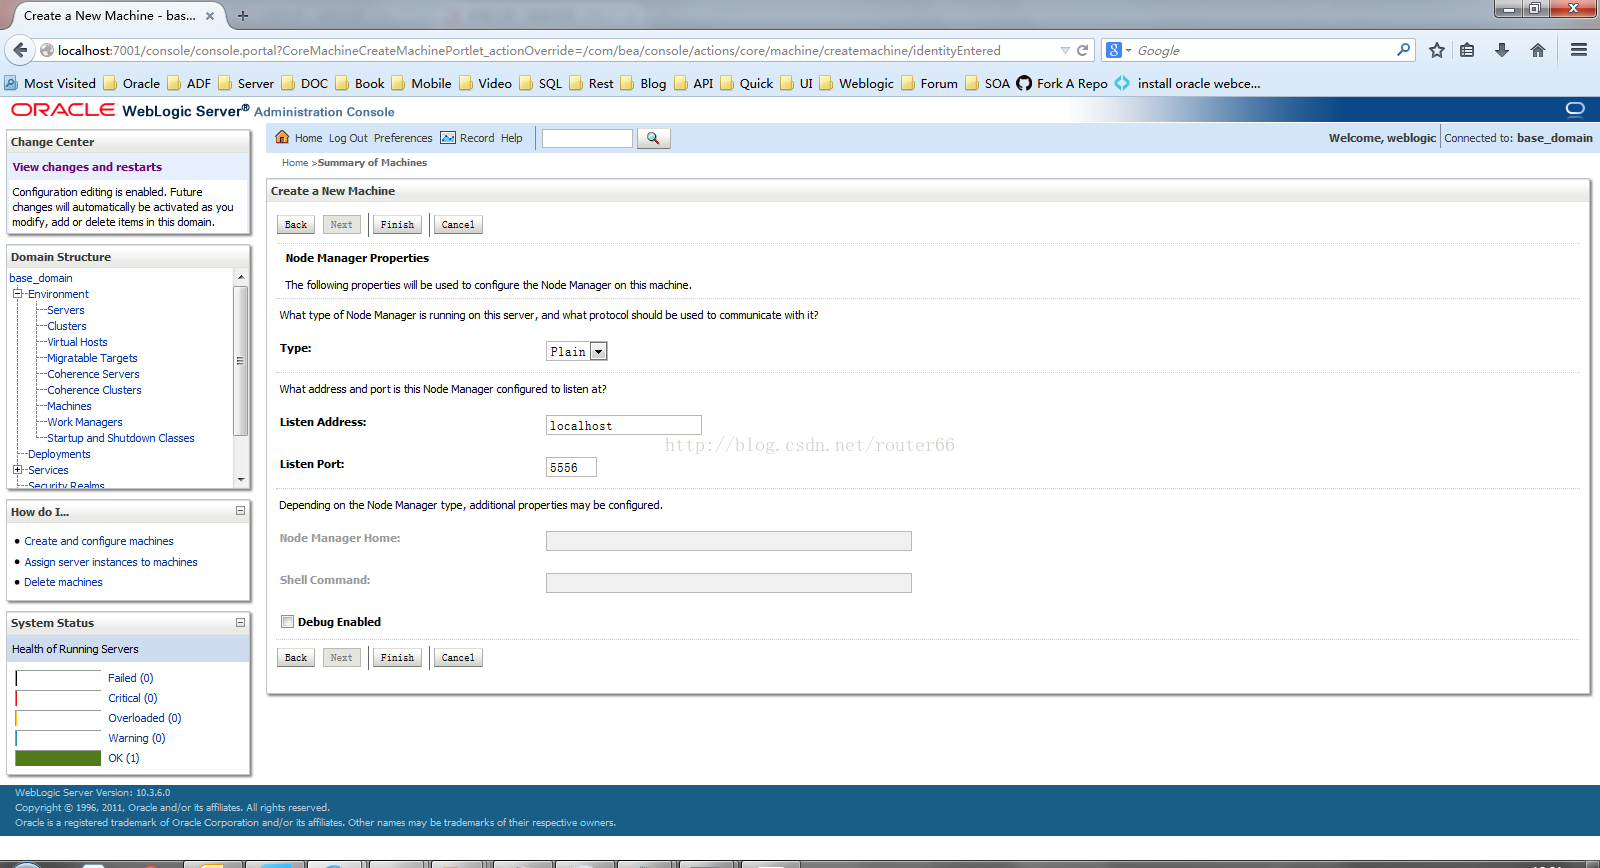The image size is (1600, 868).
Task: Click Home breadcrumb link
Action: (x=295, y=162)
